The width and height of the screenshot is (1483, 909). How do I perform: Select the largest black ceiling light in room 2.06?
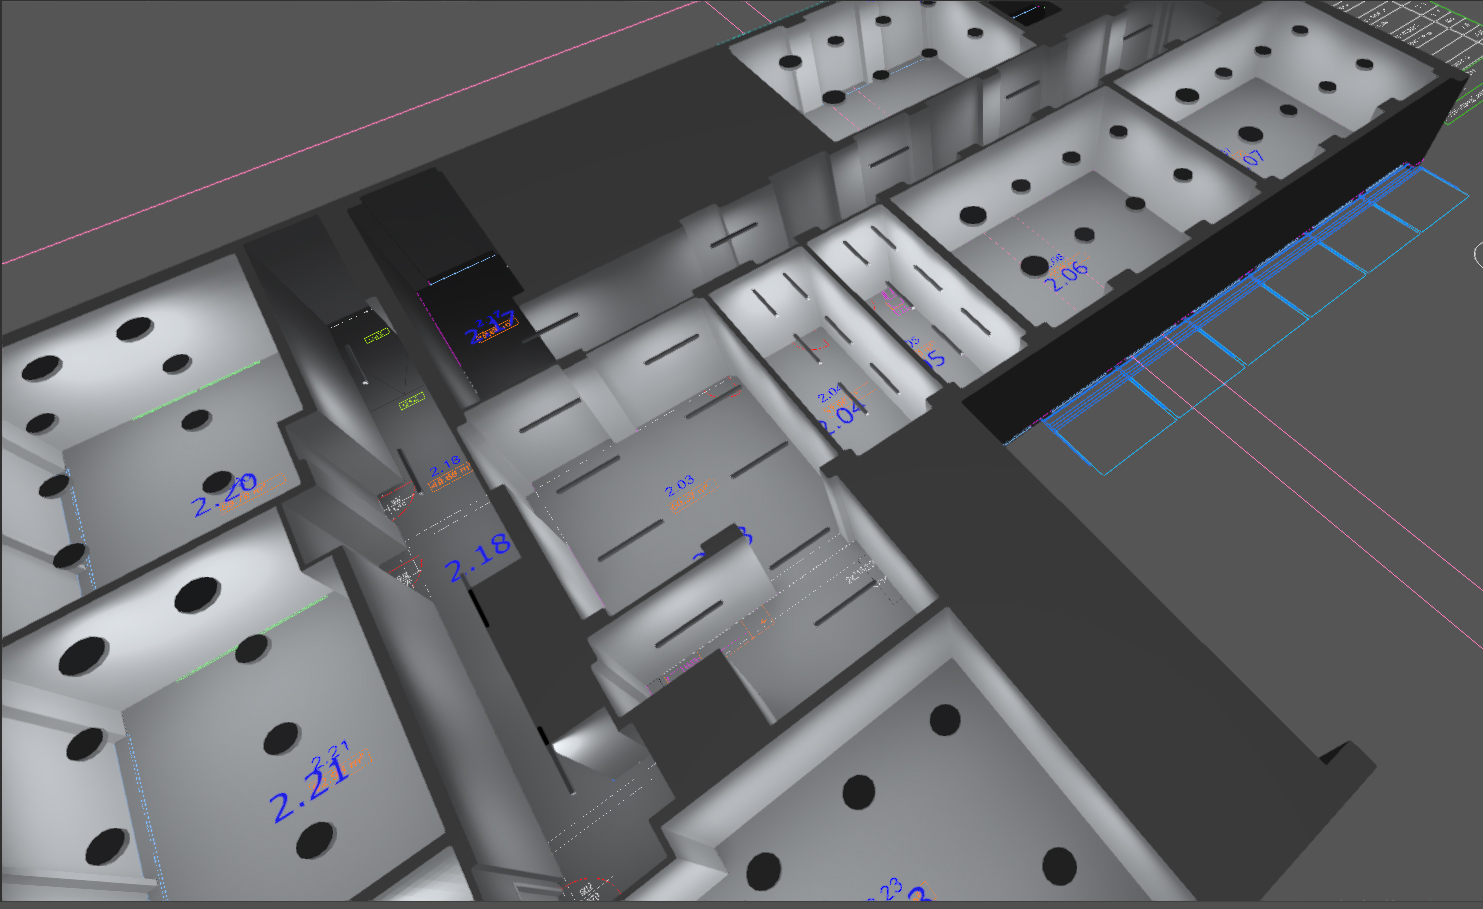click(x=1035, y=266)
